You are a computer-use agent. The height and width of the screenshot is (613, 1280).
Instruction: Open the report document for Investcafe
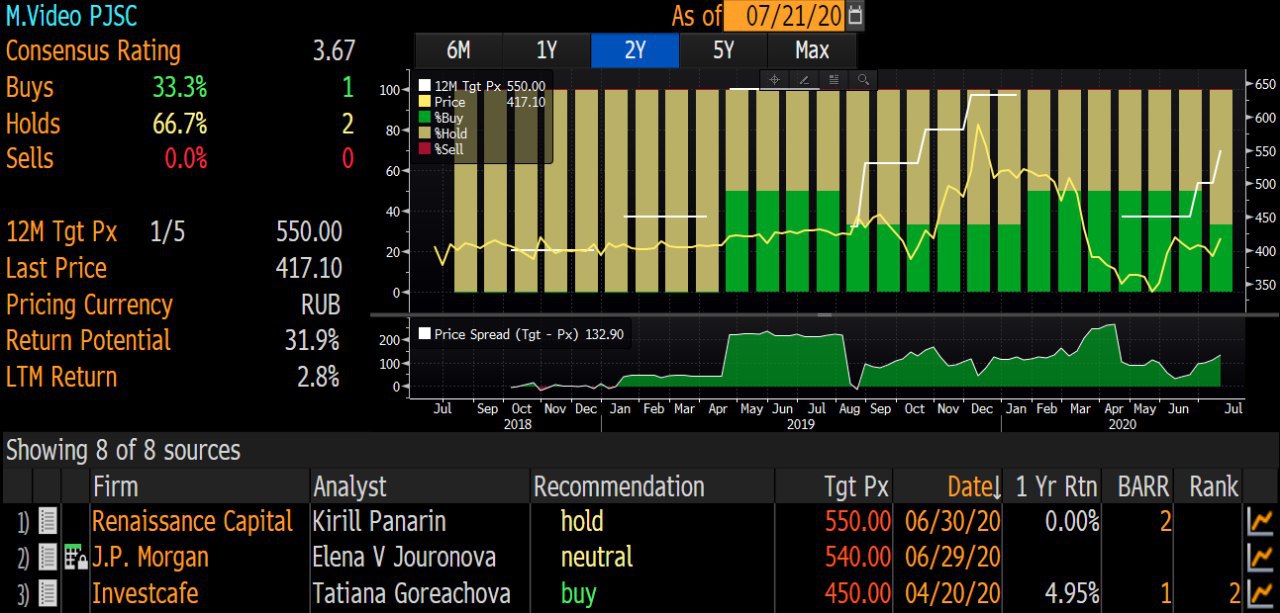tap(47, 594)
